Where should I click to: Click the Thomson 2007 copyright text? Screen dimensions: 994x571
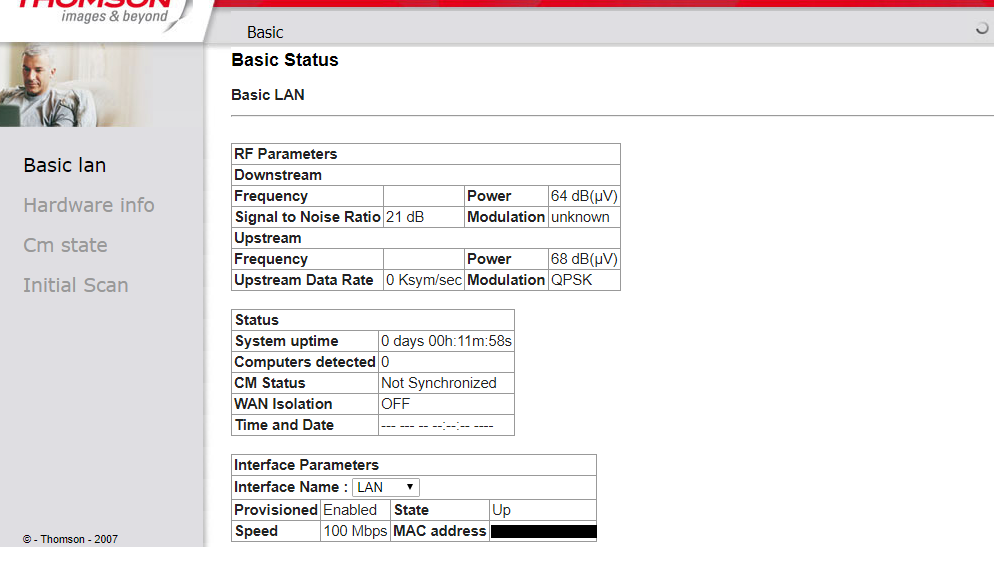pyautogui.click(x=70, y=539)
